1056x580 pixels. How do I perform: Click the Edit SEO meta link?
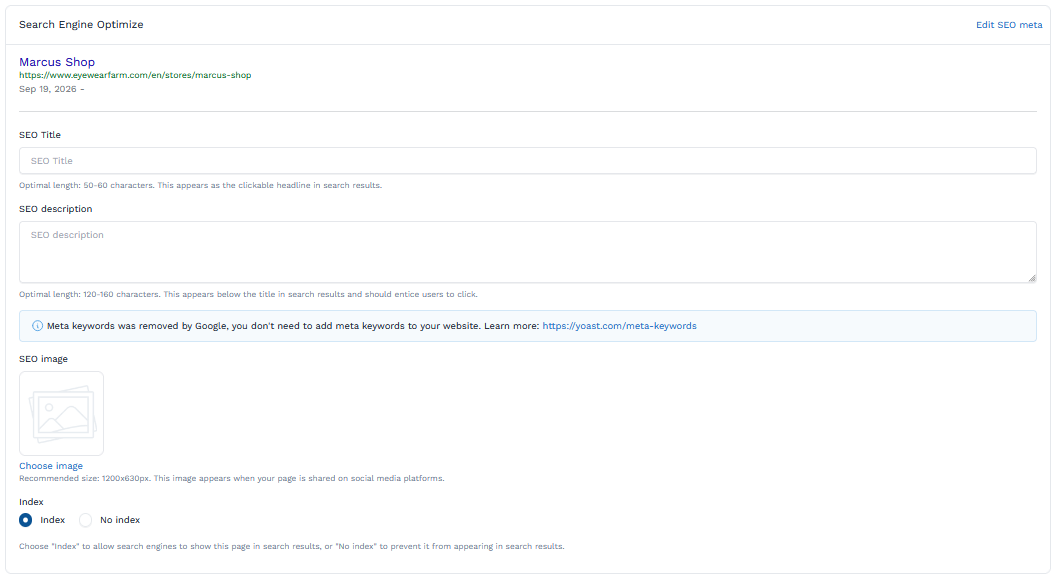coord(1009,25)
